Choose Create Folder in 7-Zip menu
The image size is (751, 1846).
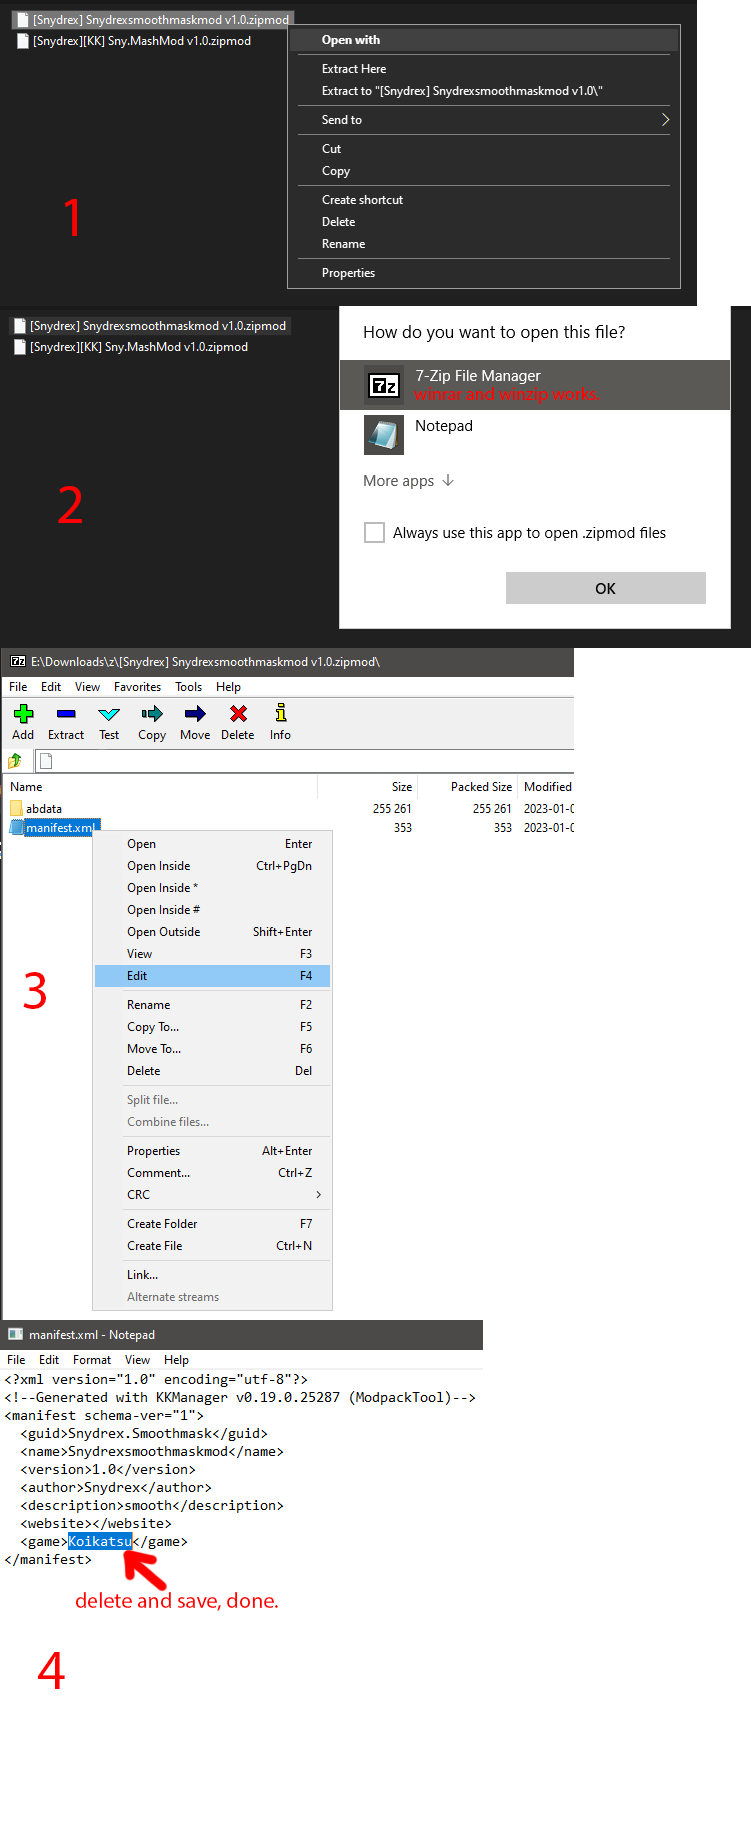[212, 1224]
